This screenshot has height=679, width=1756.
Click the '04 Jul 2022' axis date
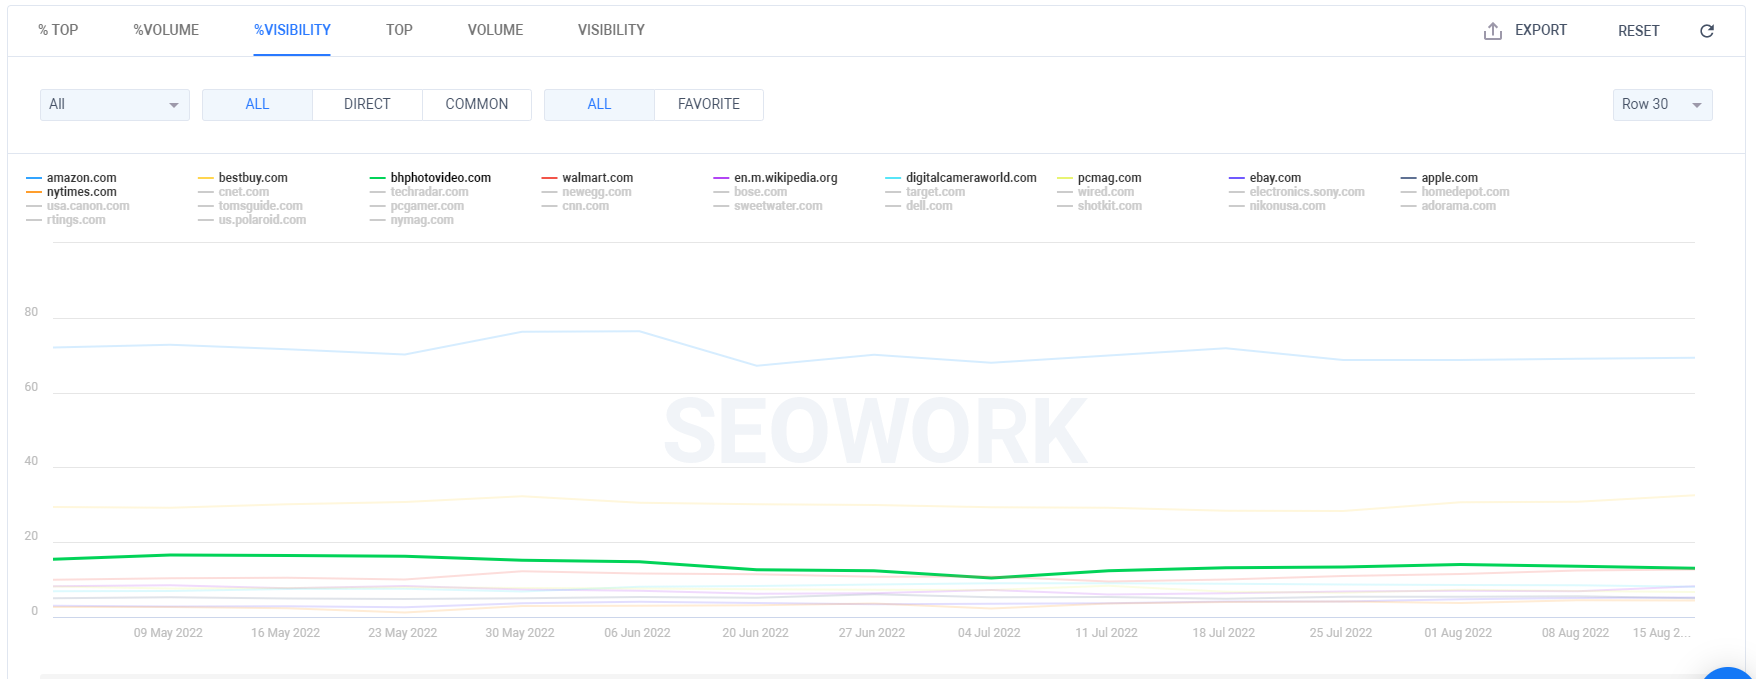[989, 633]
